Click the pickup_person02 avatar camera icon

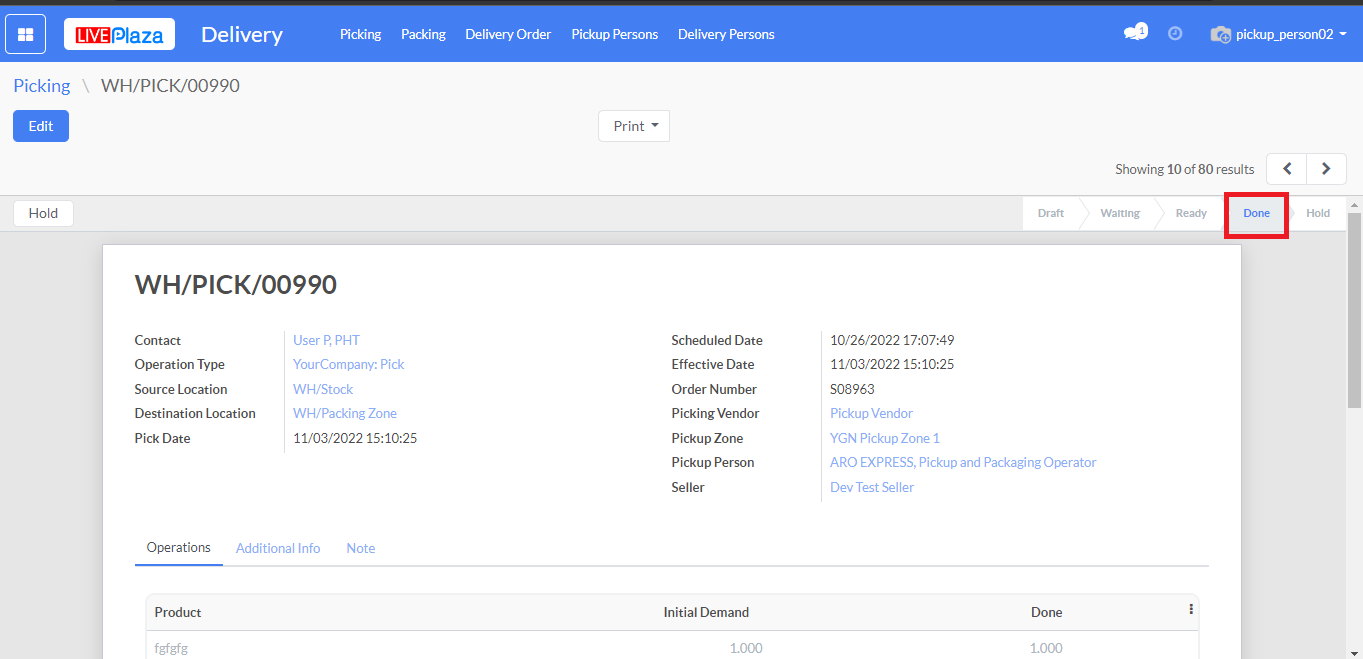[1220, 34]
